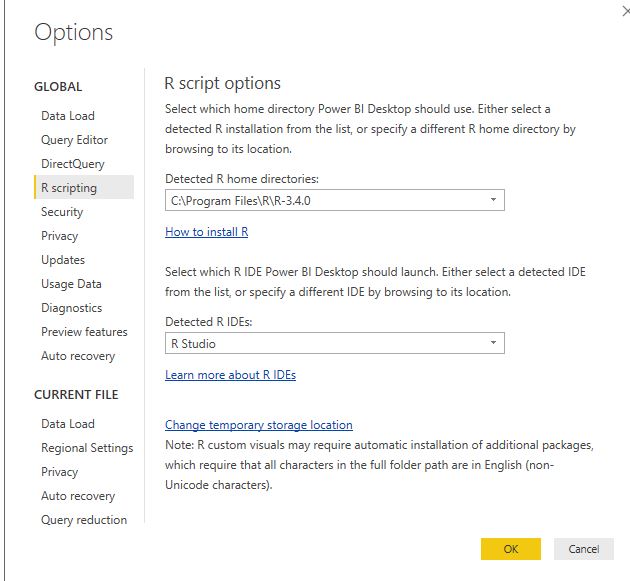Viewport: 630px width, 581px height.
Task: Open Current File Auto recovery settings
Action: 78,496
